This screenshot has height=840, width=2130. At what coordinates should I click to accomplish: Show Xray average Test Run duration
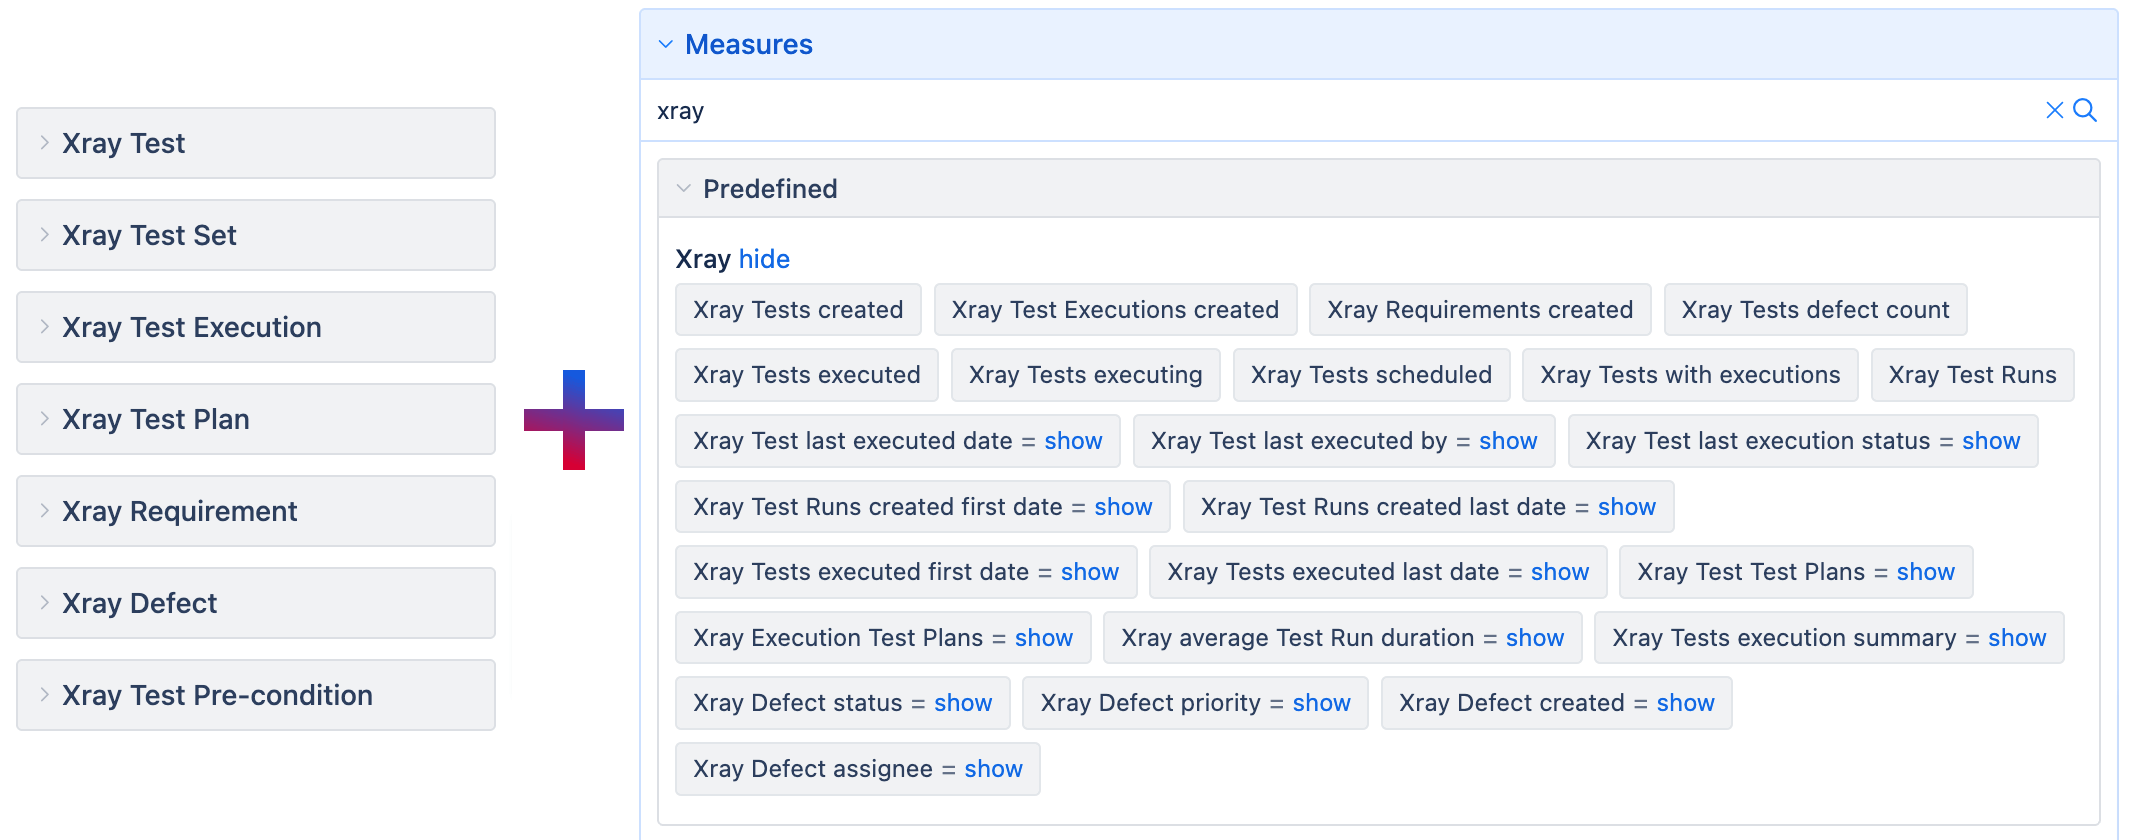1535,638
